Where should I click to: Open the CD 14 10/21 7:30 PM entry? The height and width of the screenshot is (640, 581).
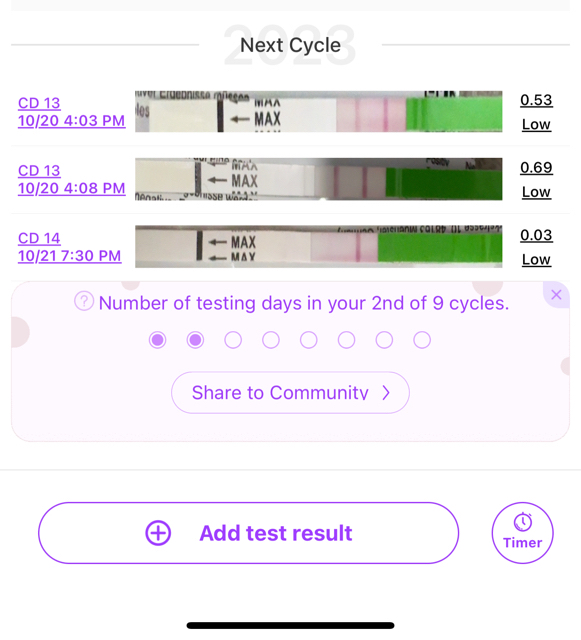[70, 247]
